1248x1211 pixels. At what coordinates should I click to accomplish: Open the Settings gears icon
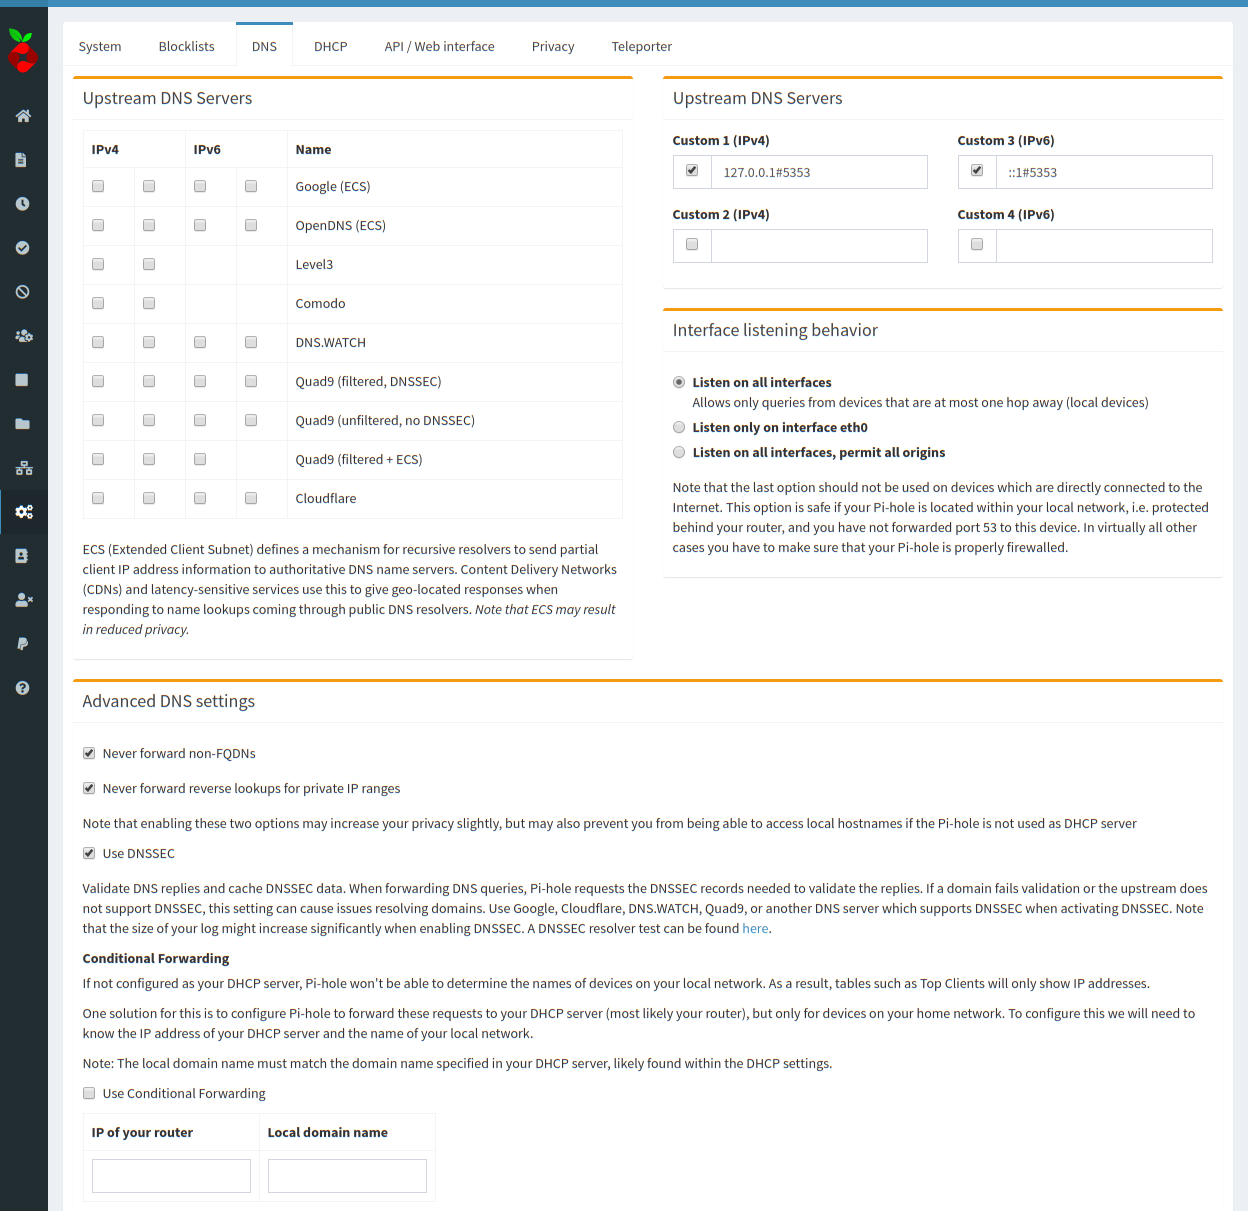pyautogui.click(x=24, y=512)
